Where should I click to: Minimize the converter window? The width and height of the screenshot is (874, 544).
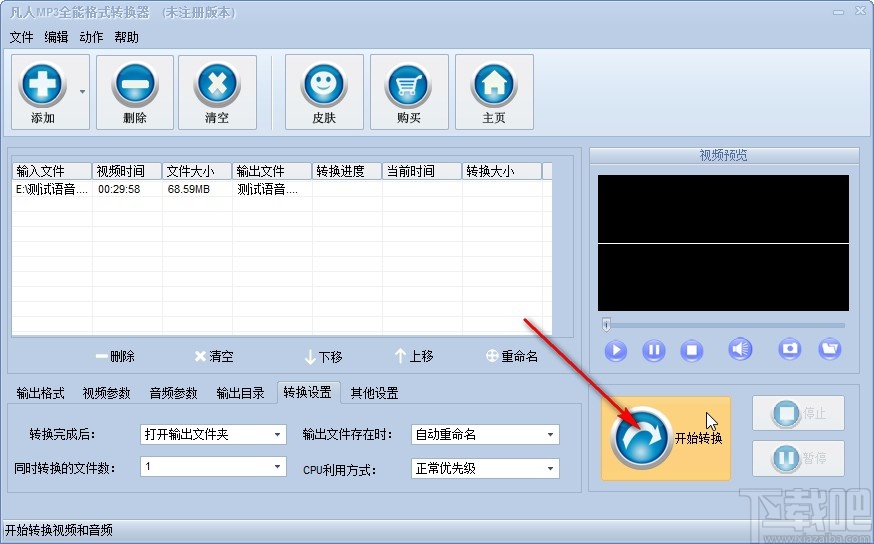click(839, 12)
